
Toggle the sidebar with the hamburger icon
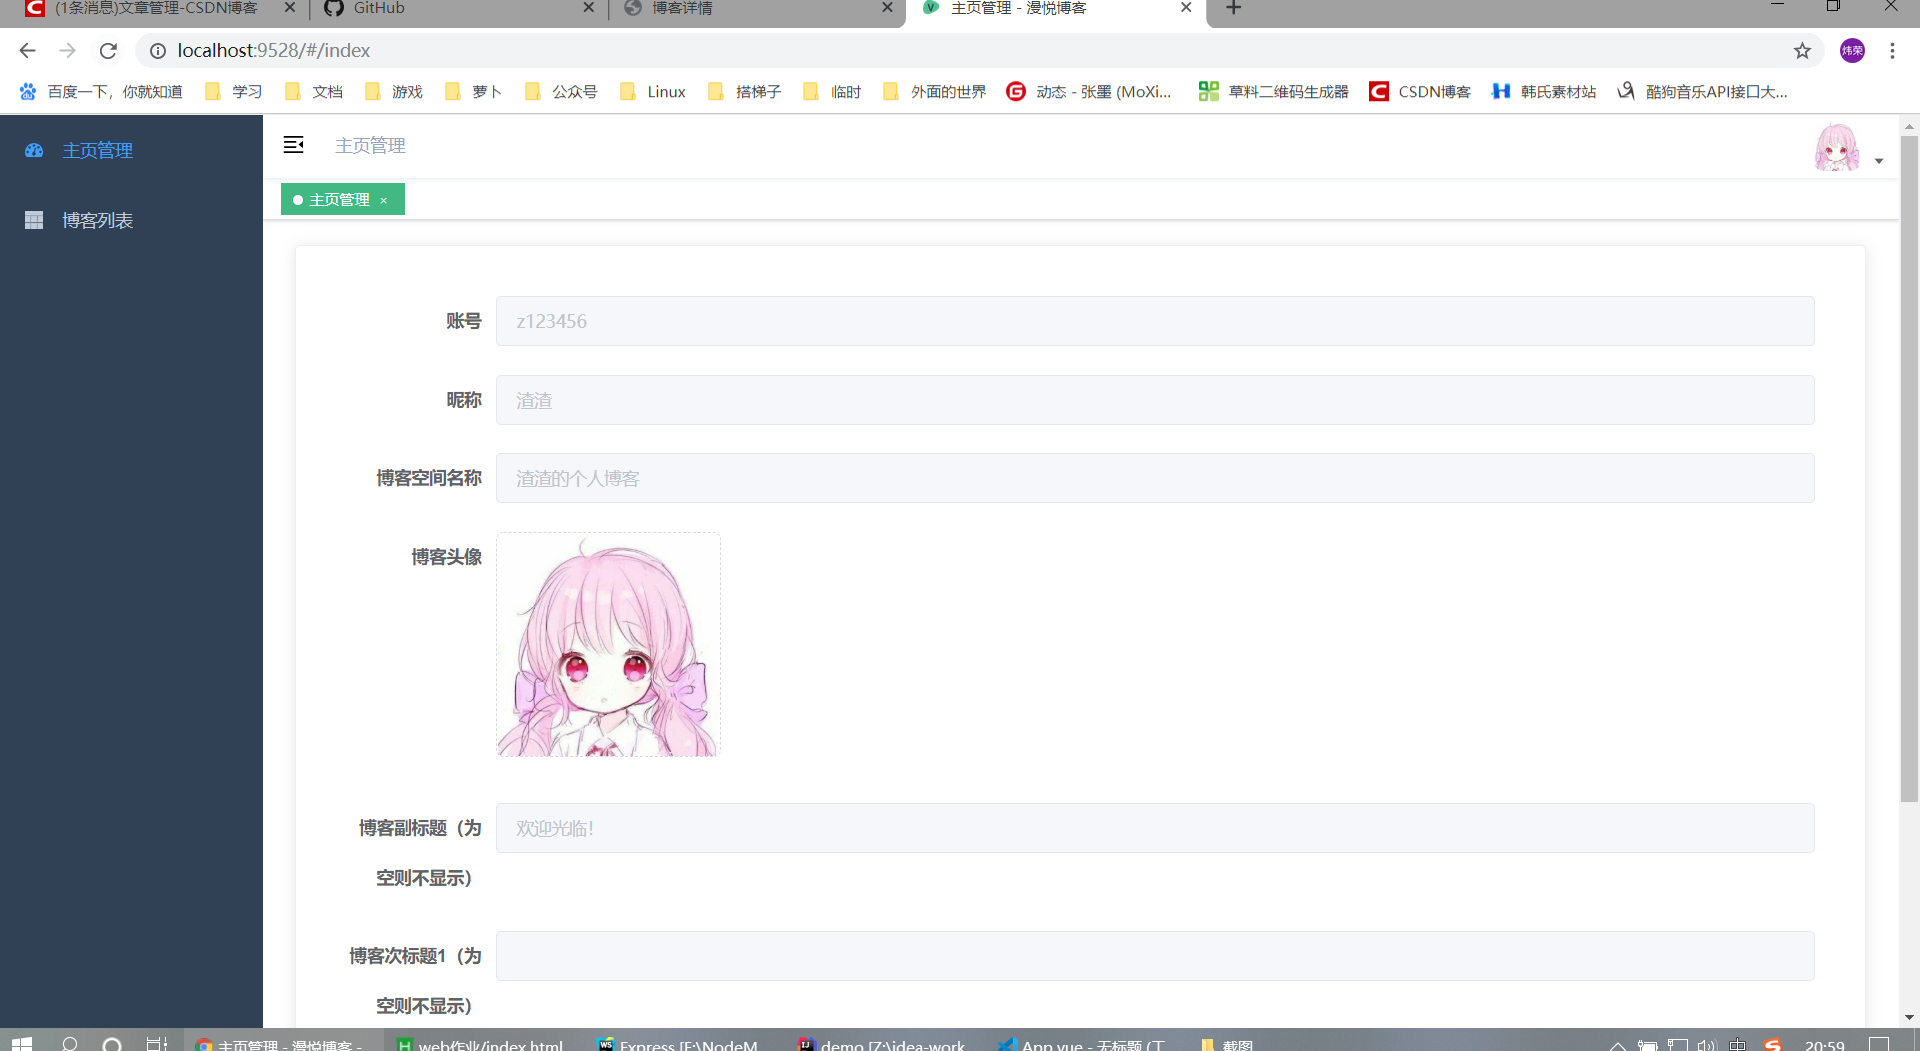click(293, 145)
